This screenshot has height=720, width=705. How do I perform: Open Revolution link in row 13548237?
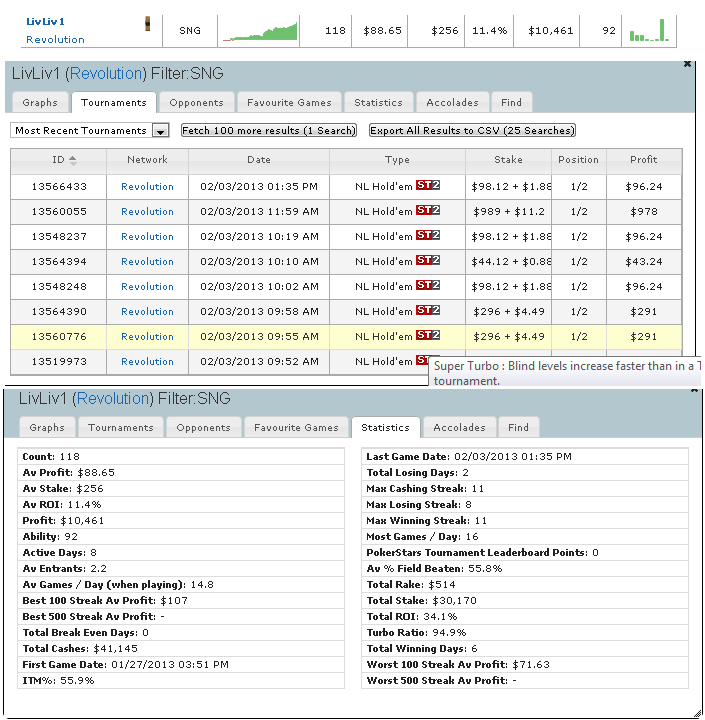(147, 236)
